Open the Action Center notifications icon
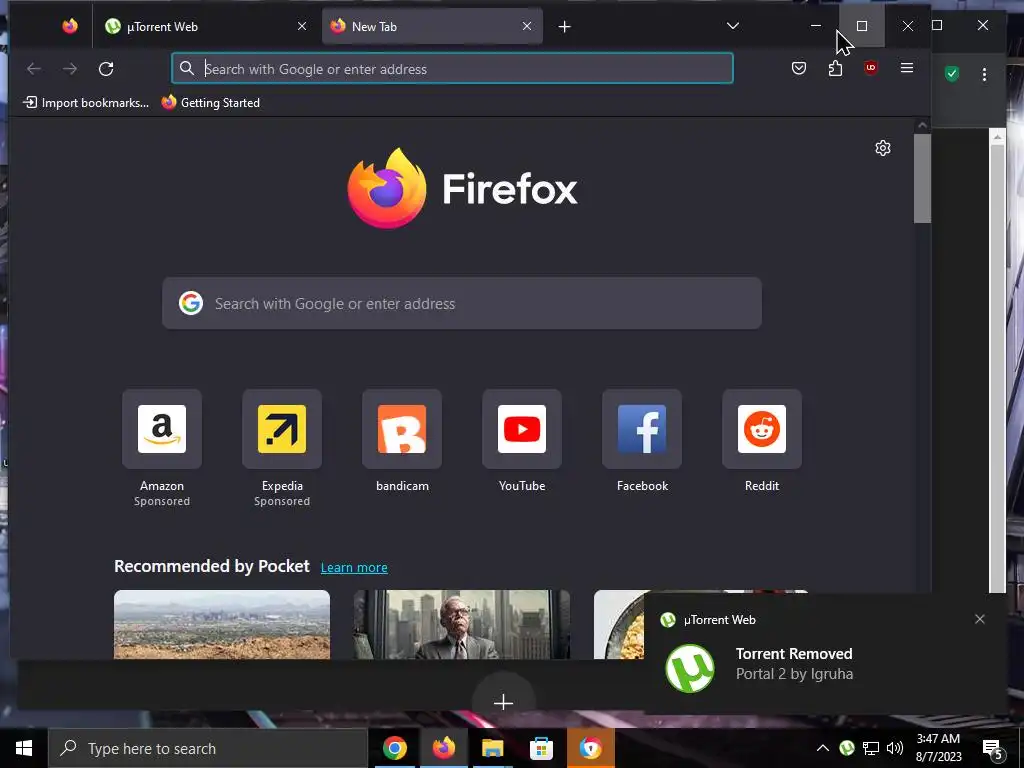Viewport: 1024px width, 768px height. click(993, 749)
